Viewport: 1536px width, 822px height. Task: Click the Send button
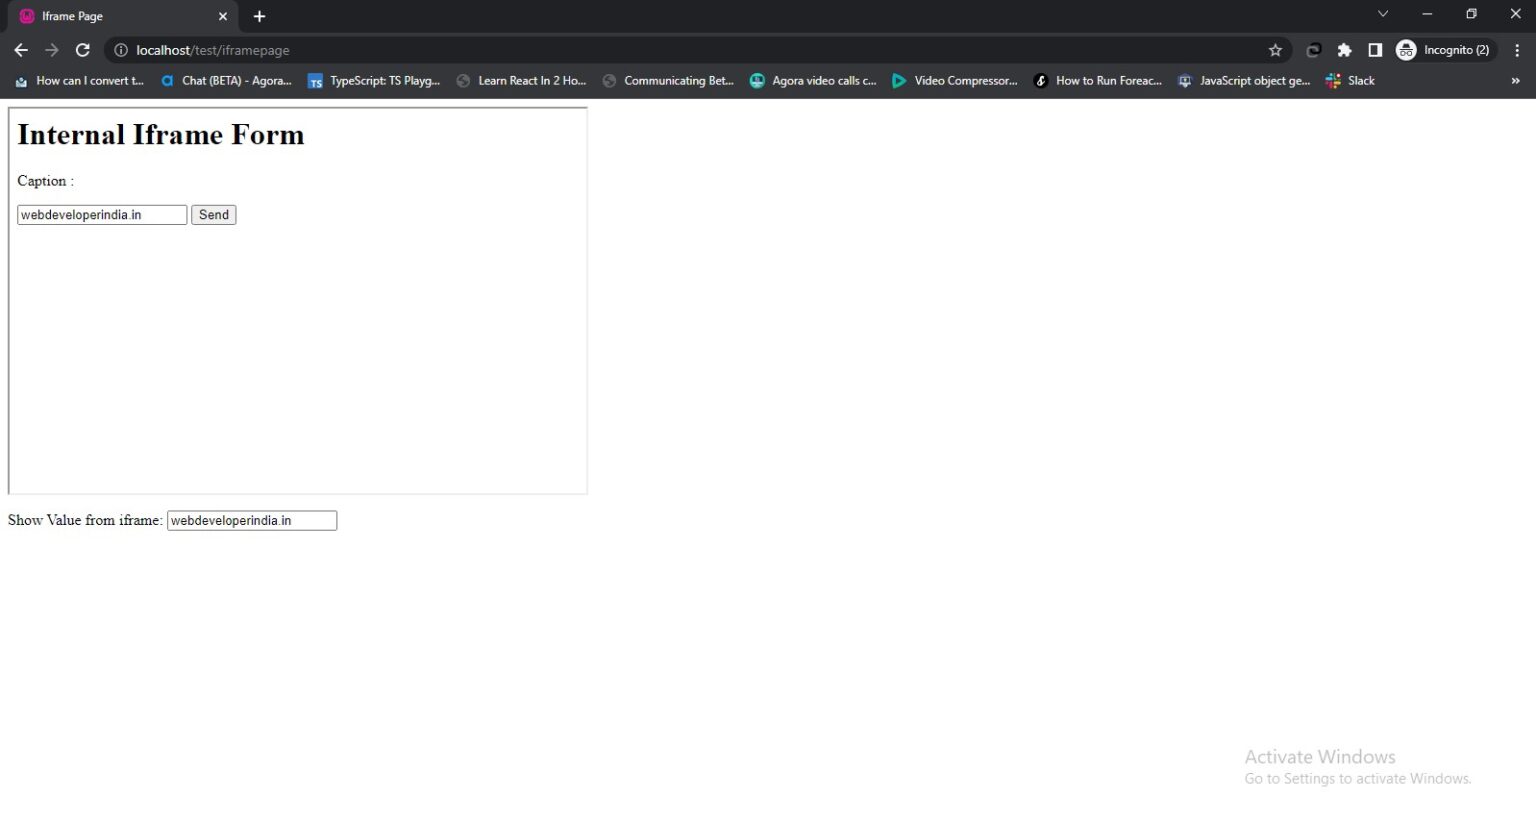tap(214, 215)
